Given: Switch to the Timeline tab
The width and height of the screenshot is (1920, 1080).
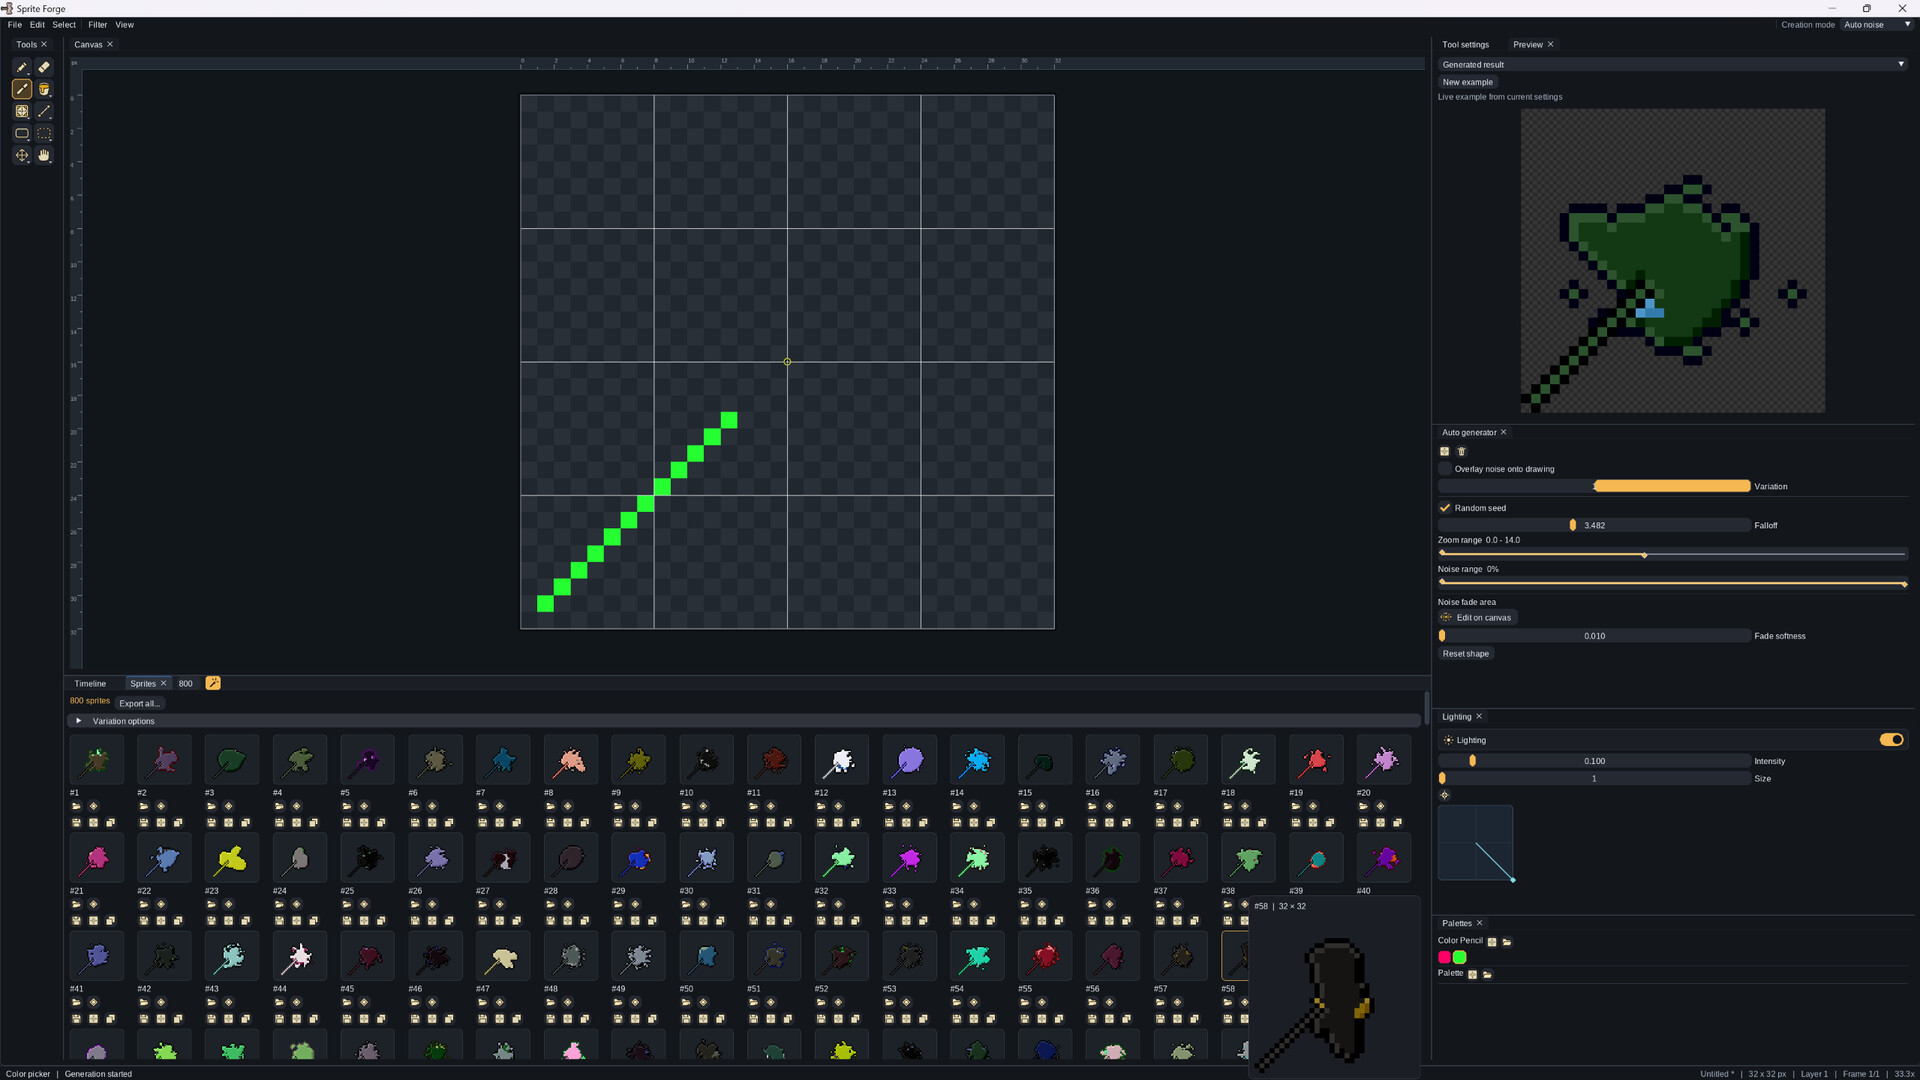Looking at the screenshot, I should (x=90, y=684).
